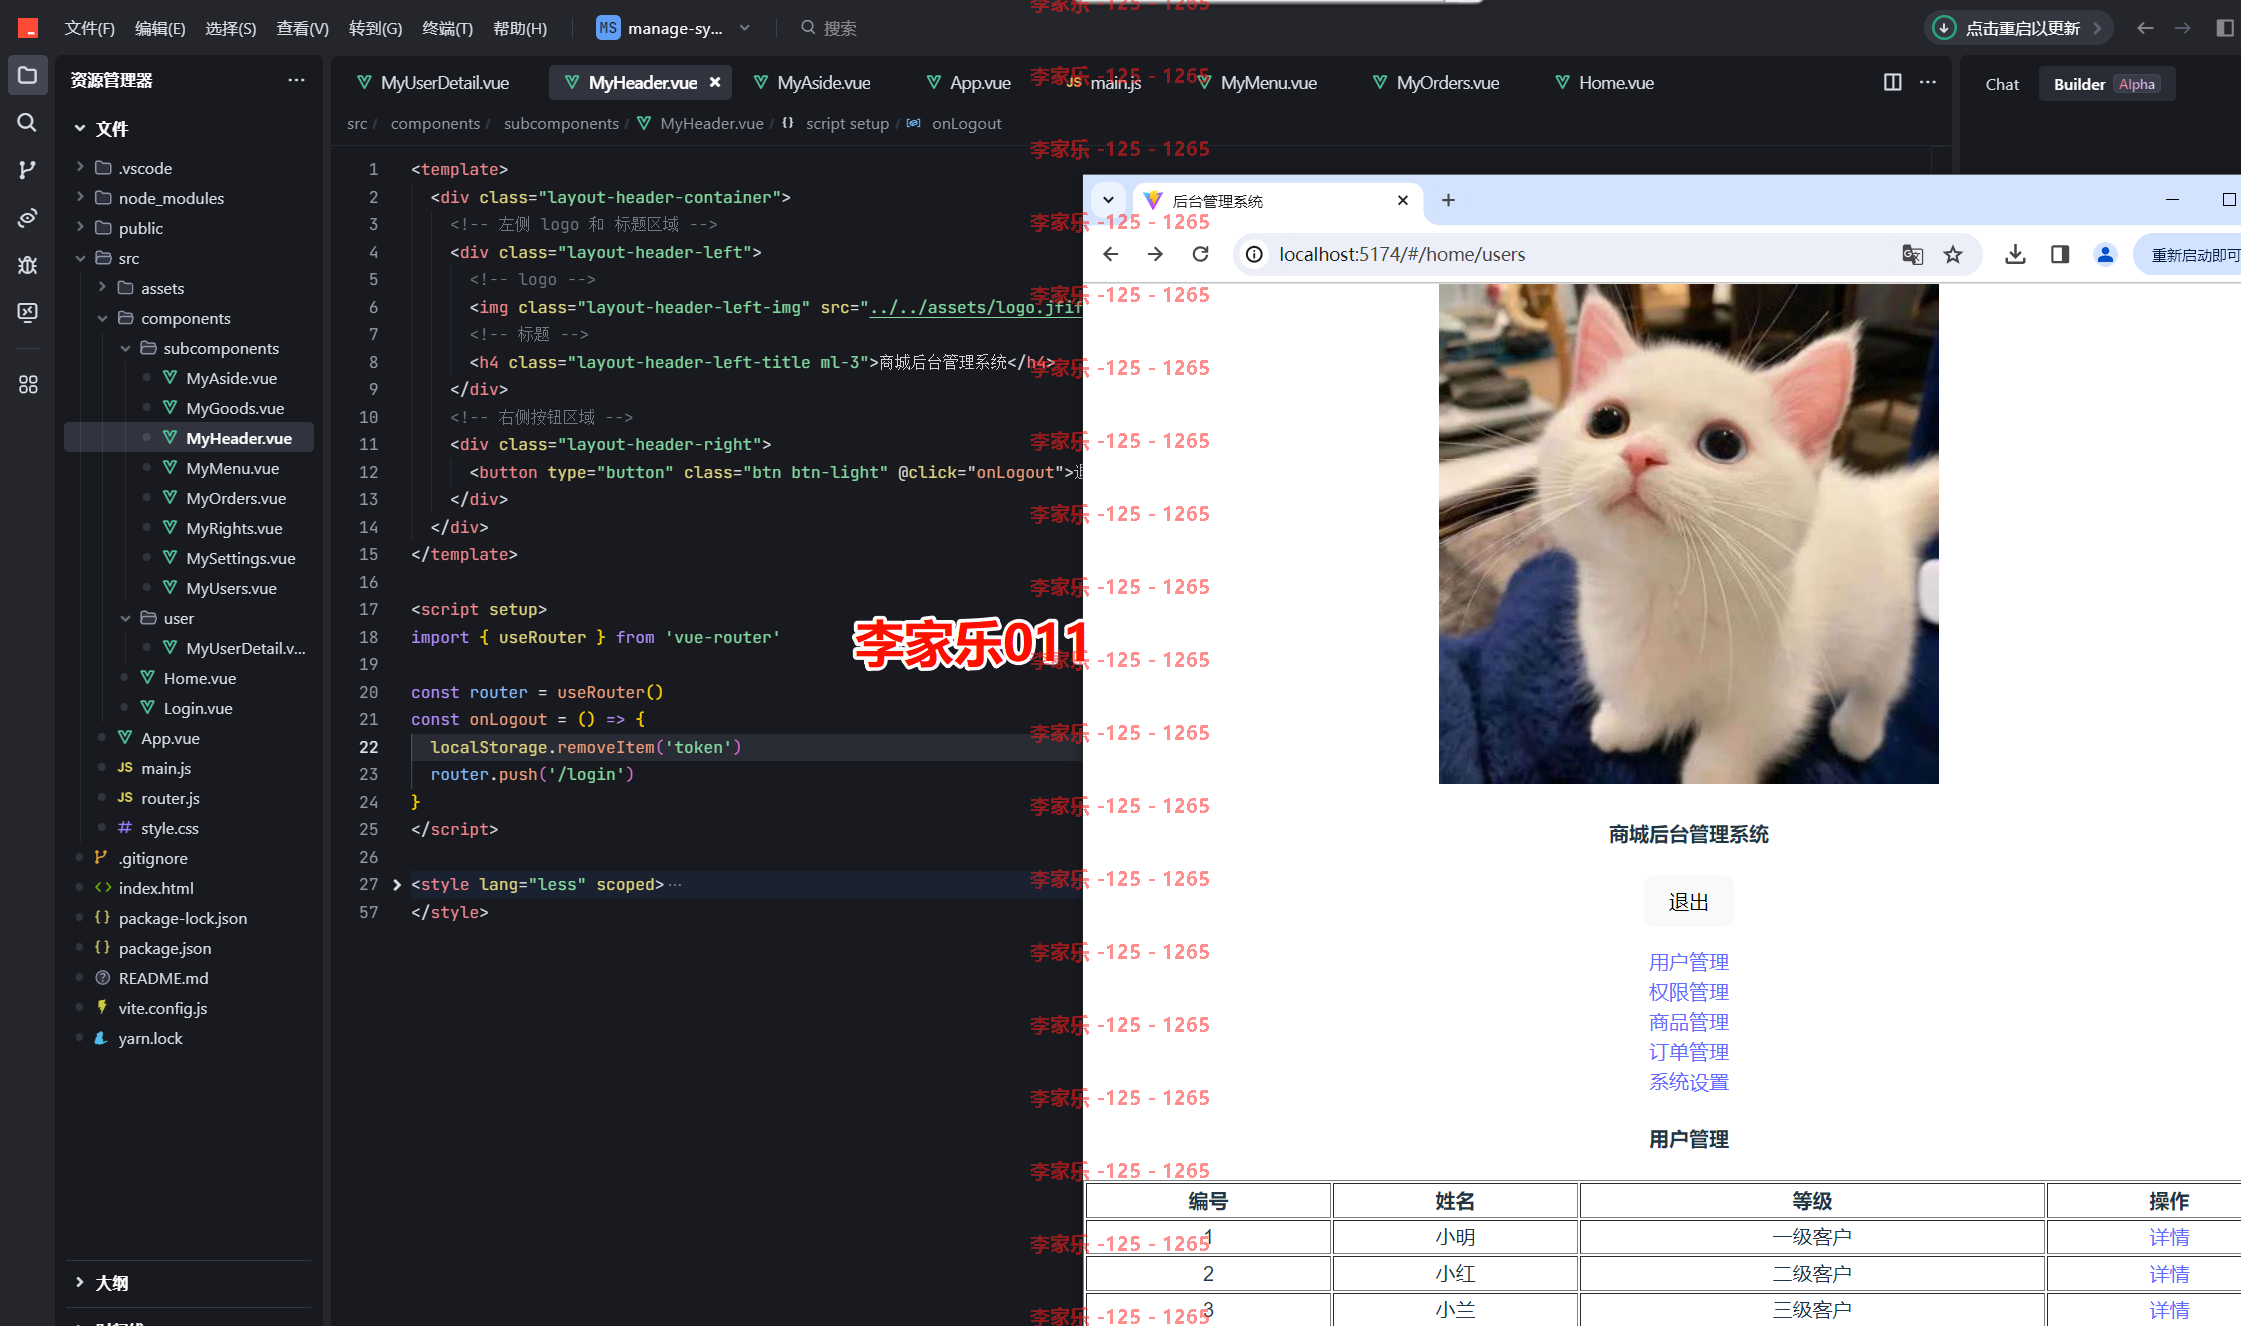Click the site info icon in address bar
This screenshot has height=1326, width=2241.
click(1254, 254)
